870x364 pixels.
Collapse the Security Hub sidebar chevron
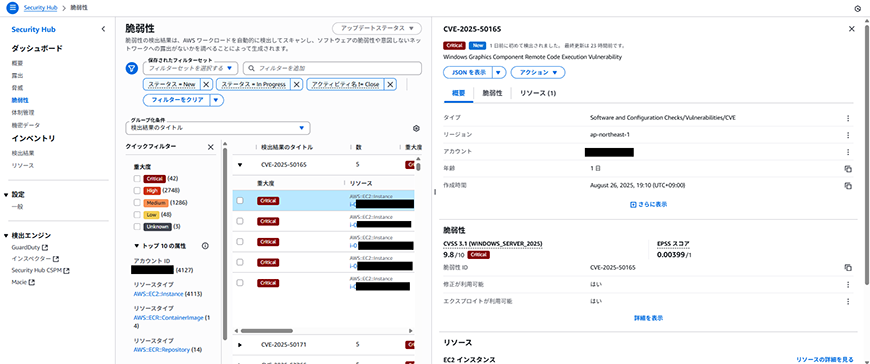[103, 29]
